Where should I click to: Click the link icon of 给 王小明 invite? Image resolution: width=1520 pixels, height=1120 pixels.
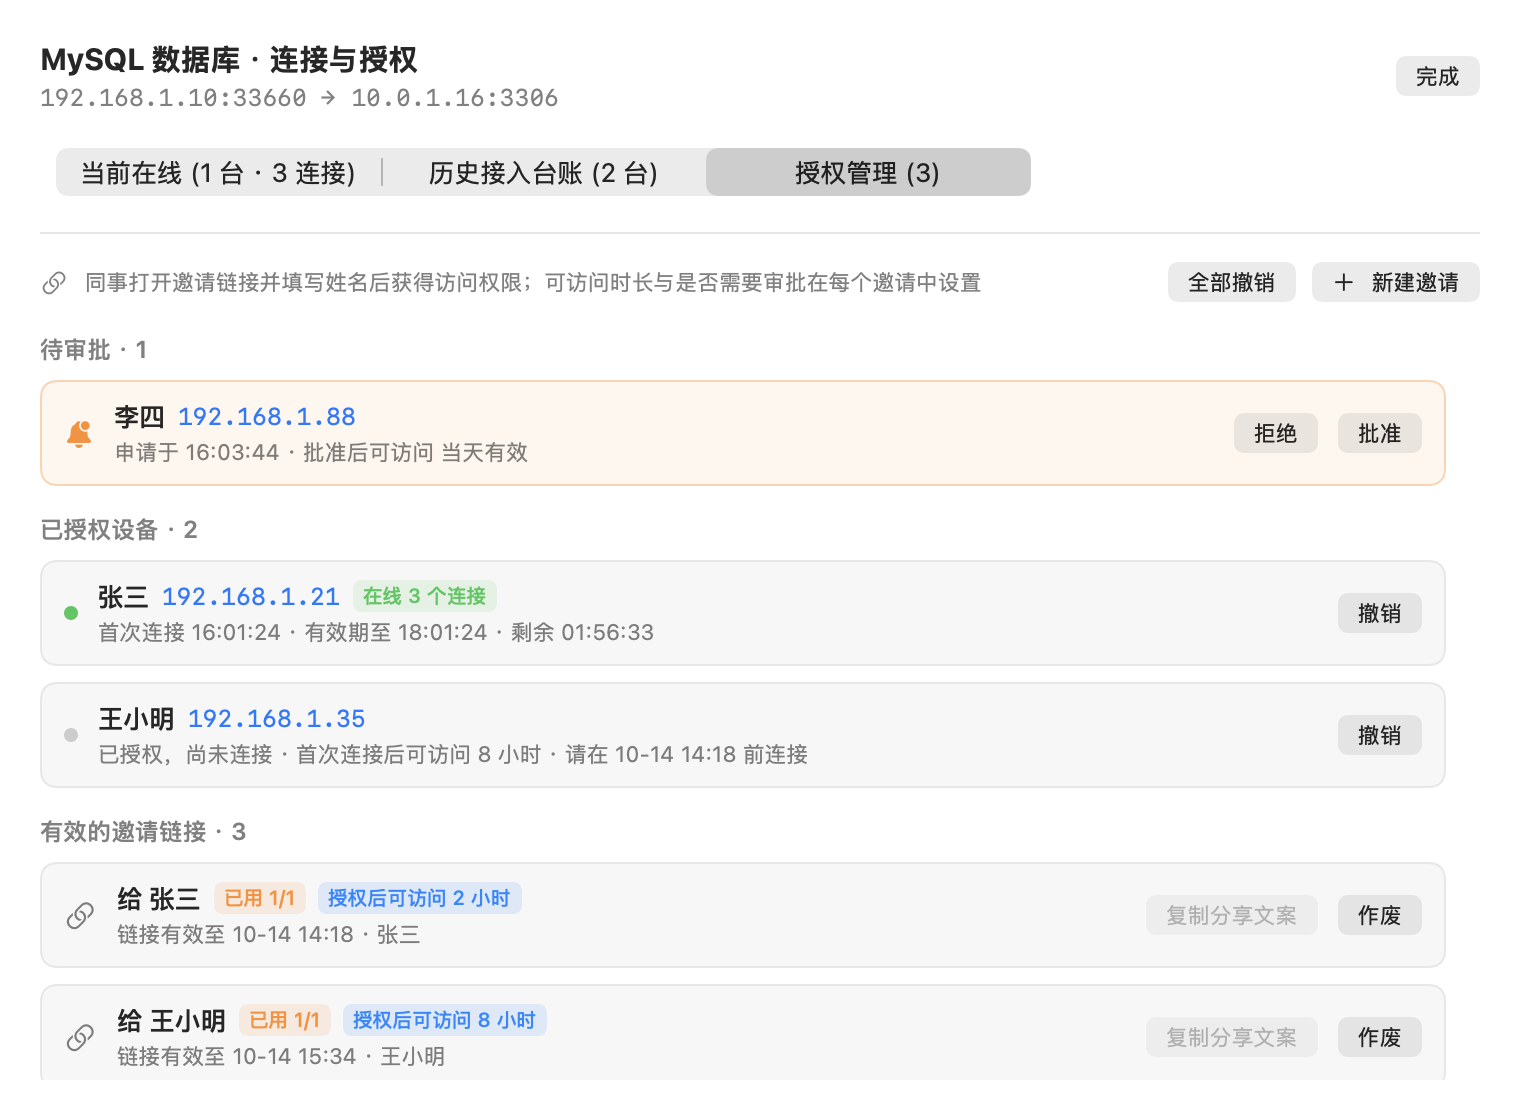click(80, 1037)
